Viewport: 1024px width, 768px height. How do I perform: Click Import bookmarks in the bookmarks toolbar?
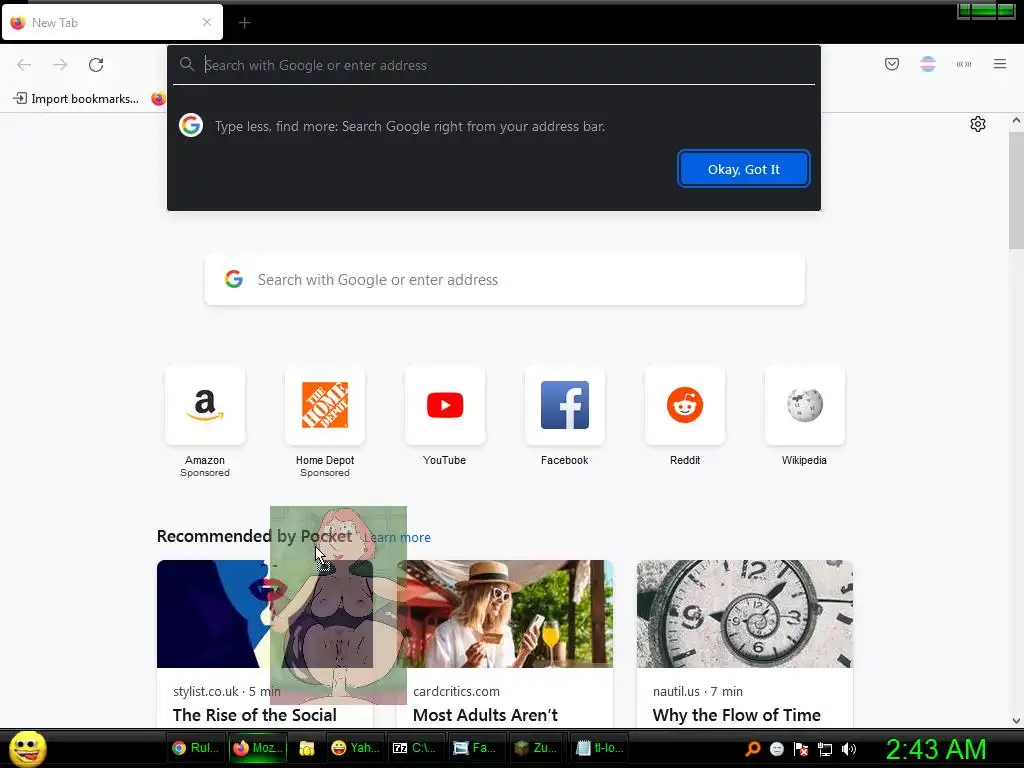click(x=76, y=99)
